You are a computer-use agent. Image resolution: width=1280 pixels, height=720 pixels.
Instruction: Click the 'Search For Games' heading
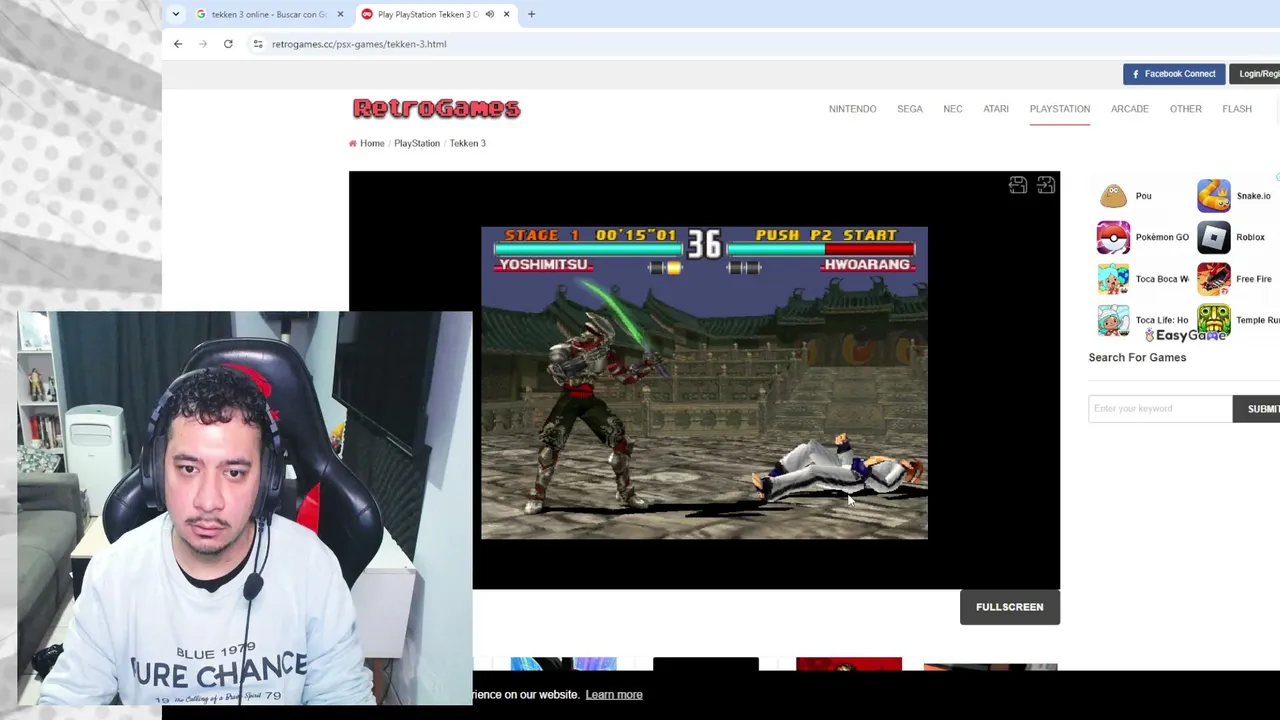tap(1137, 357)
